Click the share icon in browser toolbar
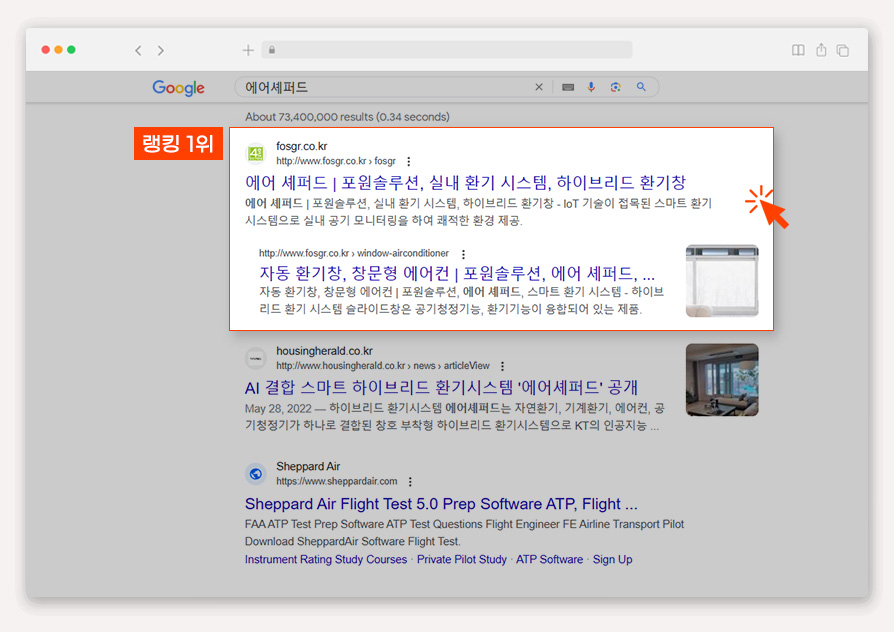894x632 pixels. click(x=821, y=50)
